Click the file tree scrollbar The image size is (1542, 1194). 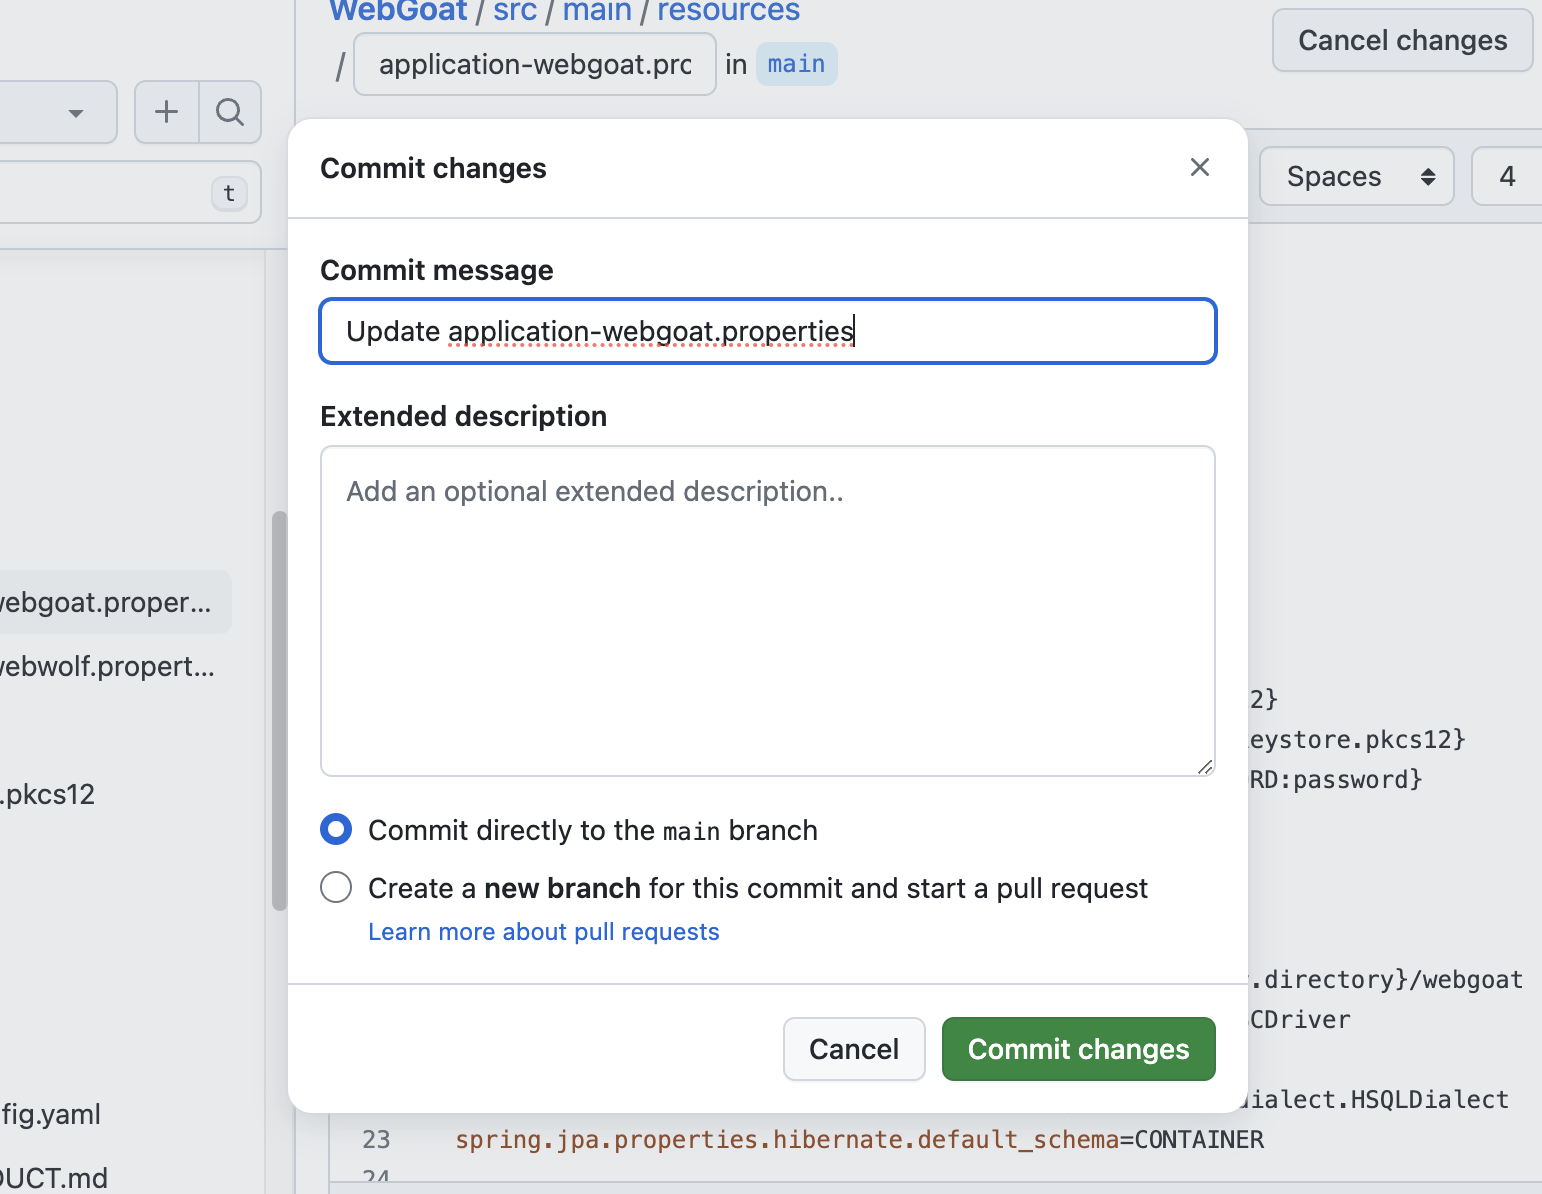(279, 711)
